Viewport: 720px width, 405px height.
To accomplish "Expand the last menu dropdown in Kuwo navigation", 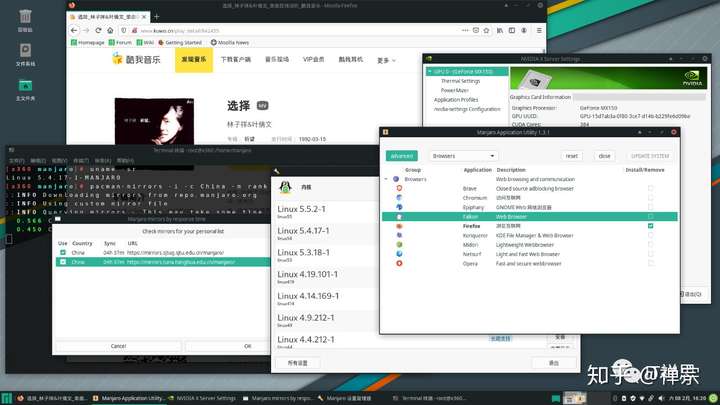I will pyautogui.click(x=386, y=60).
